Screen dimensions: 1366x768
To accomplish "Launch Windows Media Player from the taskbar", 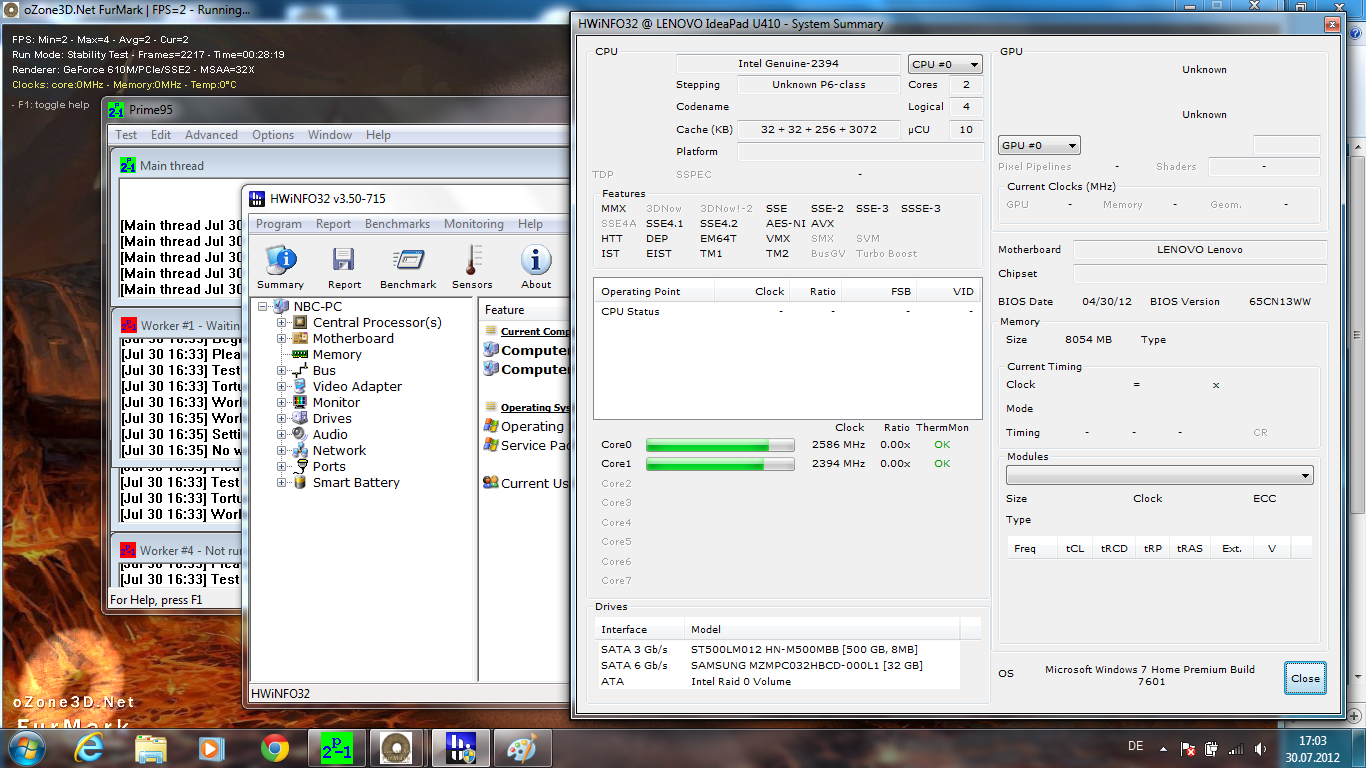I will (x=211, y=747).
